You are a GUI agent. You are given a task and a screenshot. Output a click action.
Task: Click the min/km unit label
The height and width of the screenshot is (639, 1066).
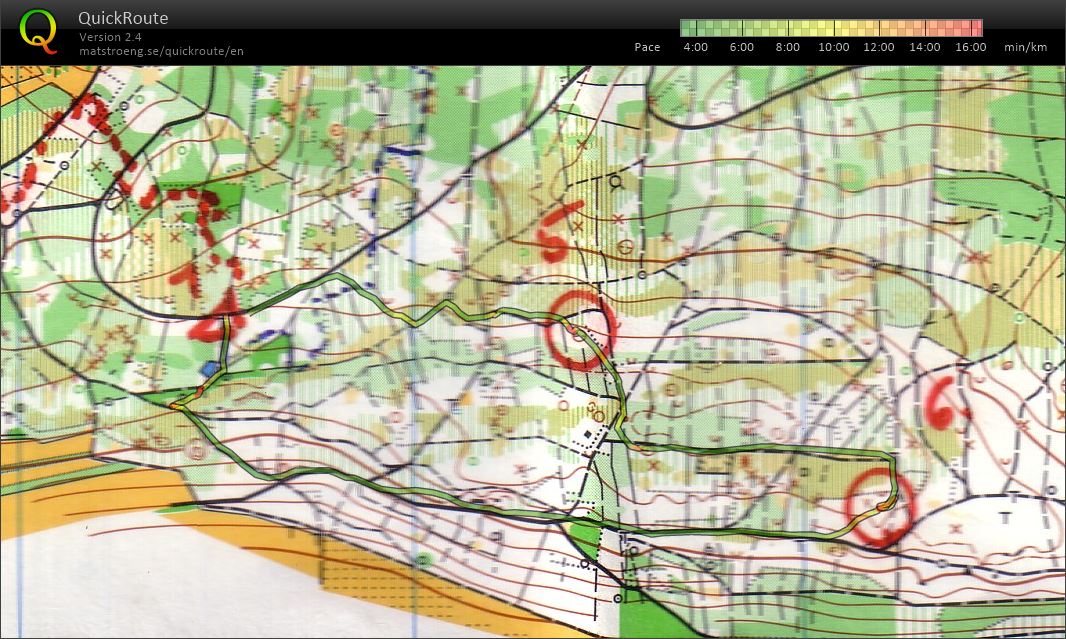coord(1024,47)
